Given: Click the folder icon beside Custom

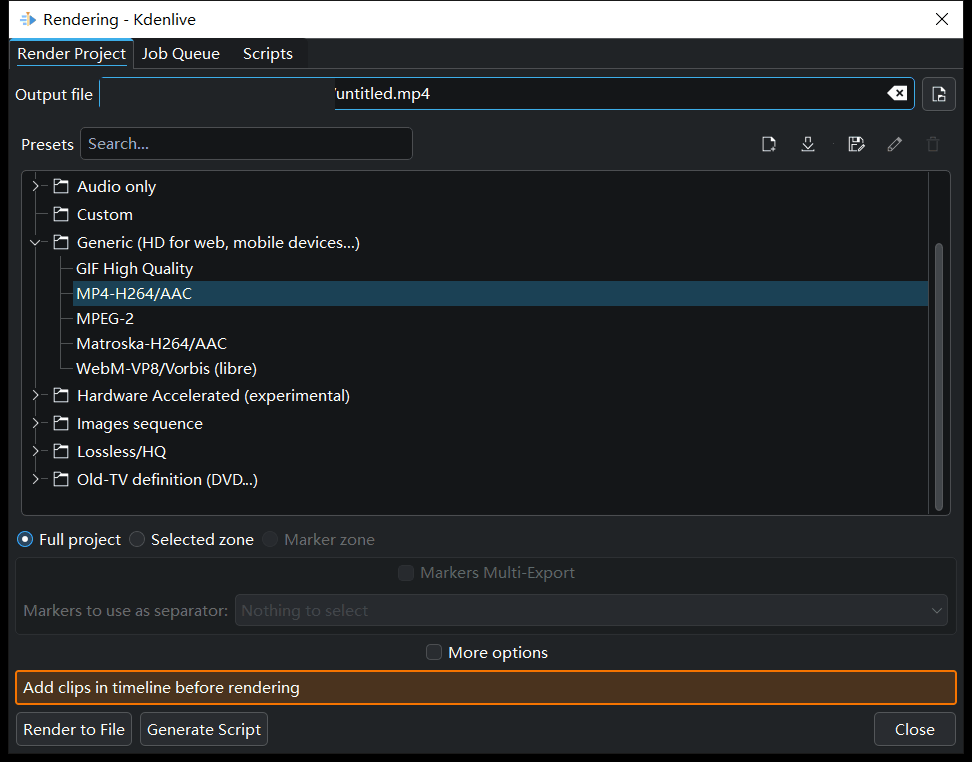Looking at the screenshot, I should point(61,215).
